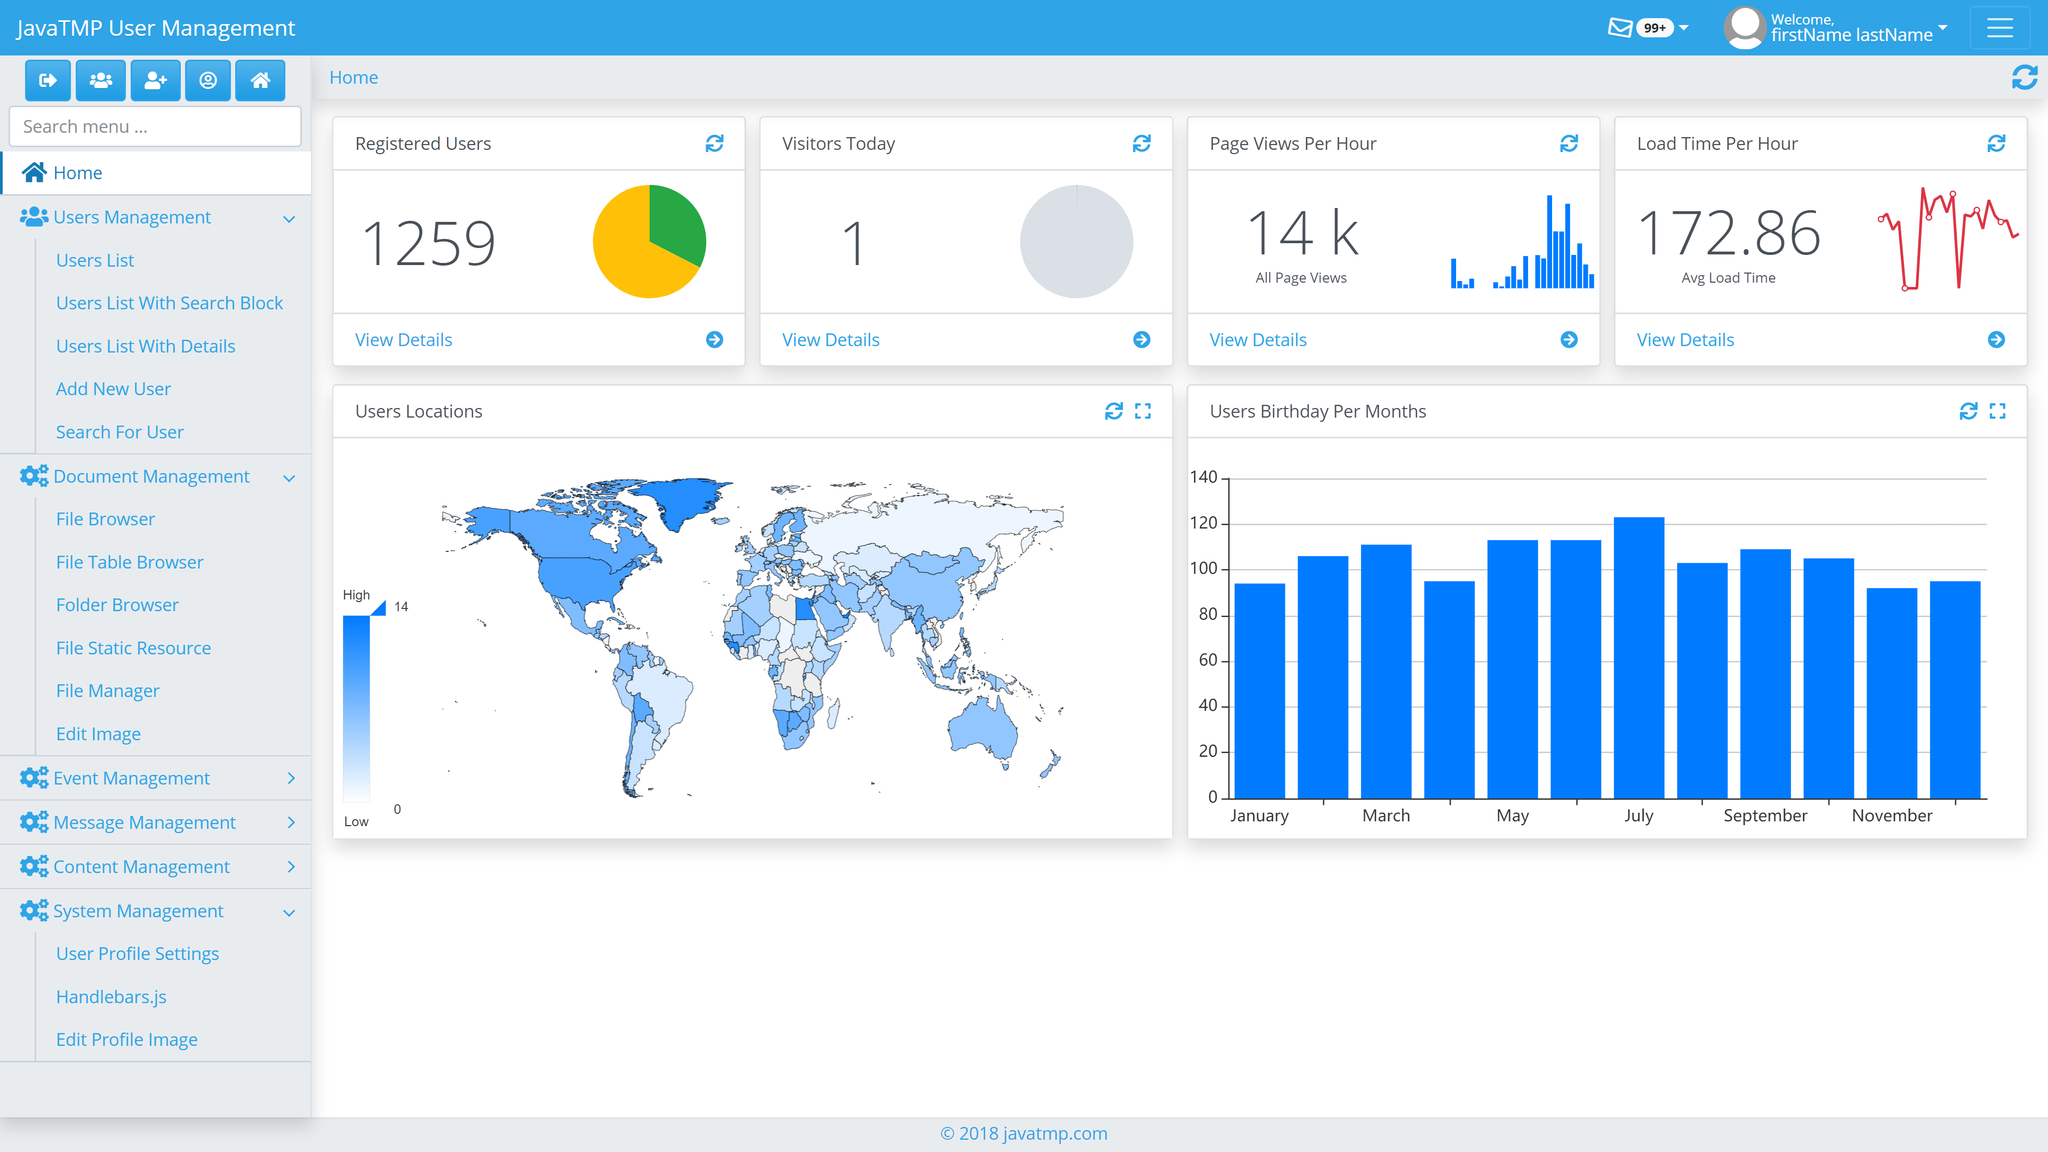Open User Profile Settings menu item
The width and height of the screenshot is (2048, 1152).
(137, 954)
